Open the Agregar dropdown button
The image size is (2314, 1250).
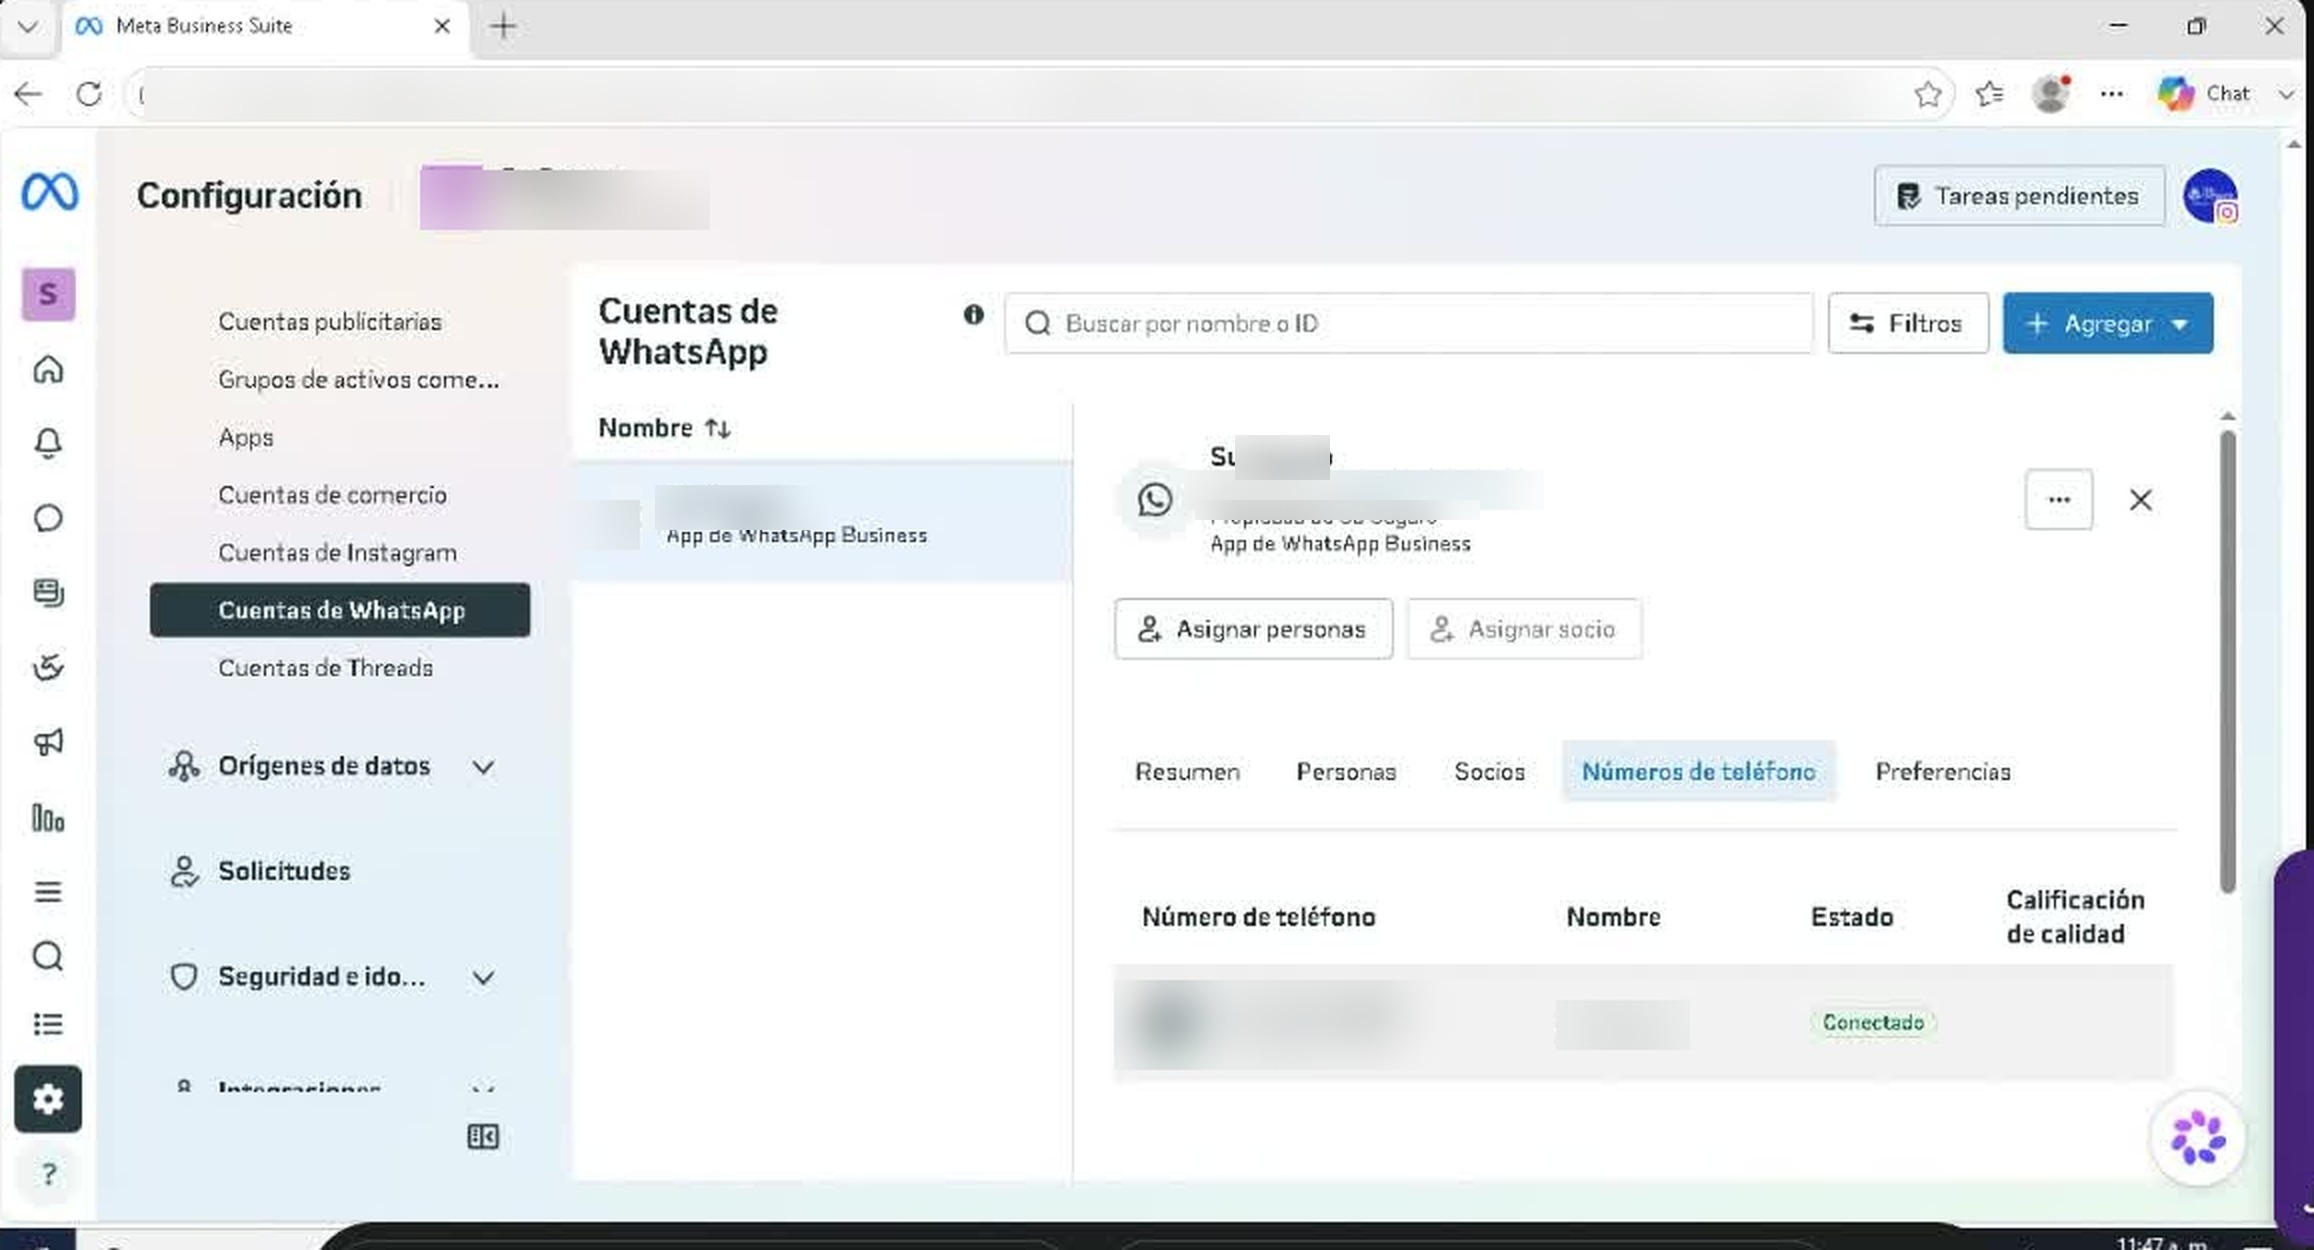(2107, 323)
